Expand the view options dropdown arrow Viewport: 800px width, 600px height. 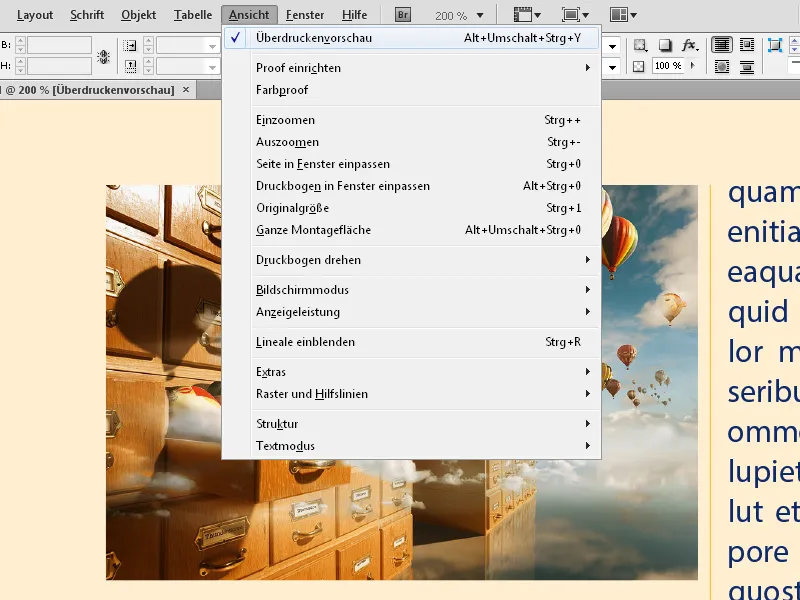click(538, 15)
